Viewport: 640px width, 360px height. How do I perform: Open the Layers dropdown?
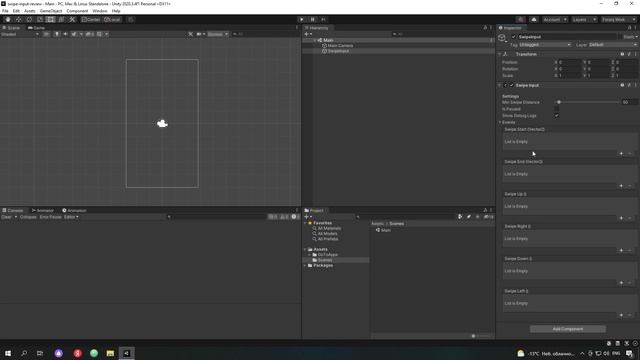(x=584, y=20)
